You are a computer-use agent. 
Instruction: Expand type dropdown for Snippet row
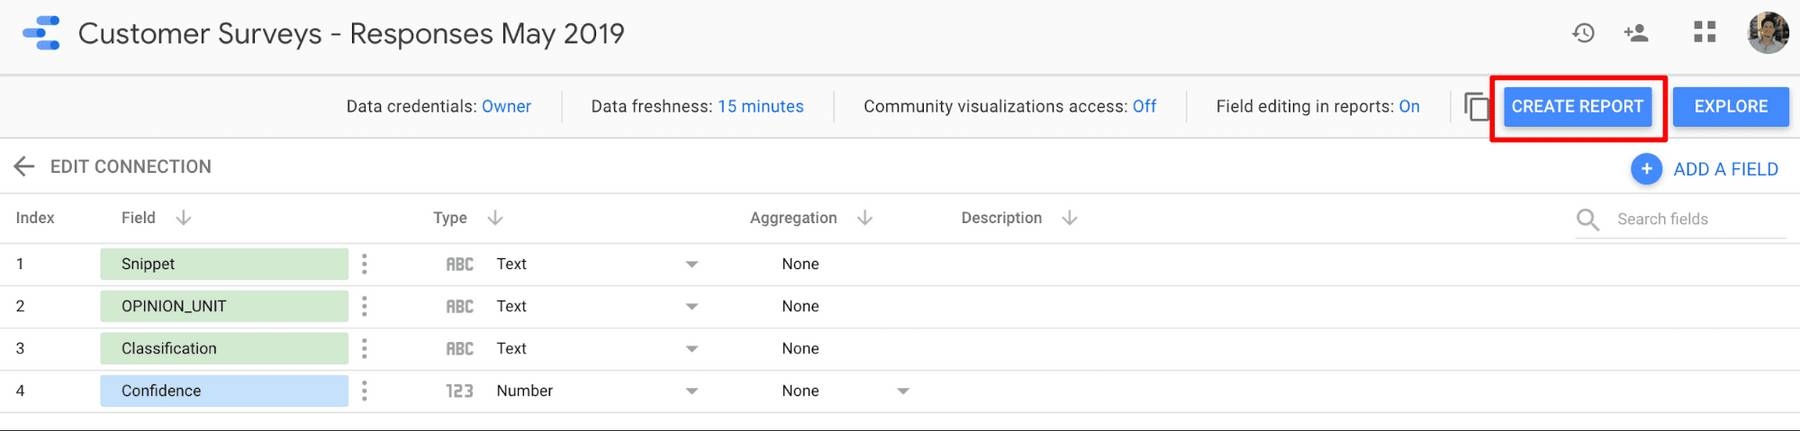(x=691, y=264)
